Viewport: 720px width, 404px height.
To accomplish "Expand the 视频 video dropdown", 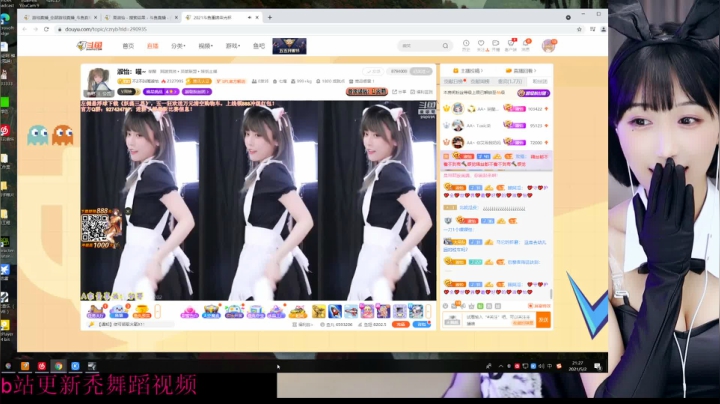I will tap(206, 46).
